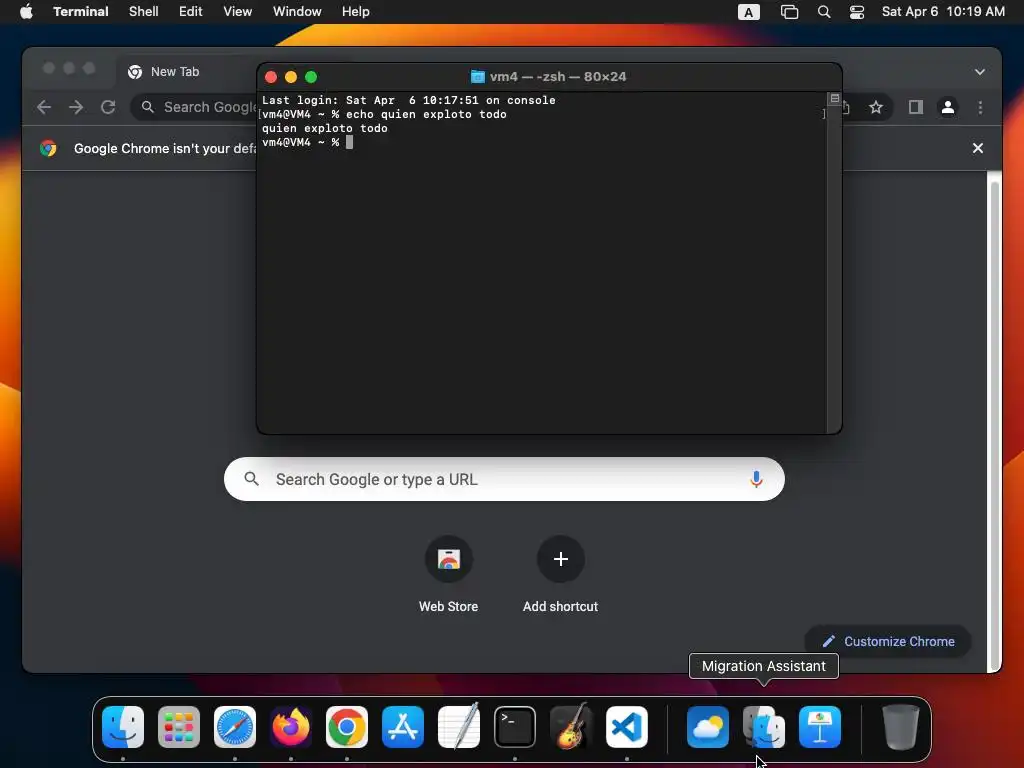The image size is (1024, 768).
Task: Open the Weather app in the Dock
Action: pyautogui.click(x=708, y=727)
